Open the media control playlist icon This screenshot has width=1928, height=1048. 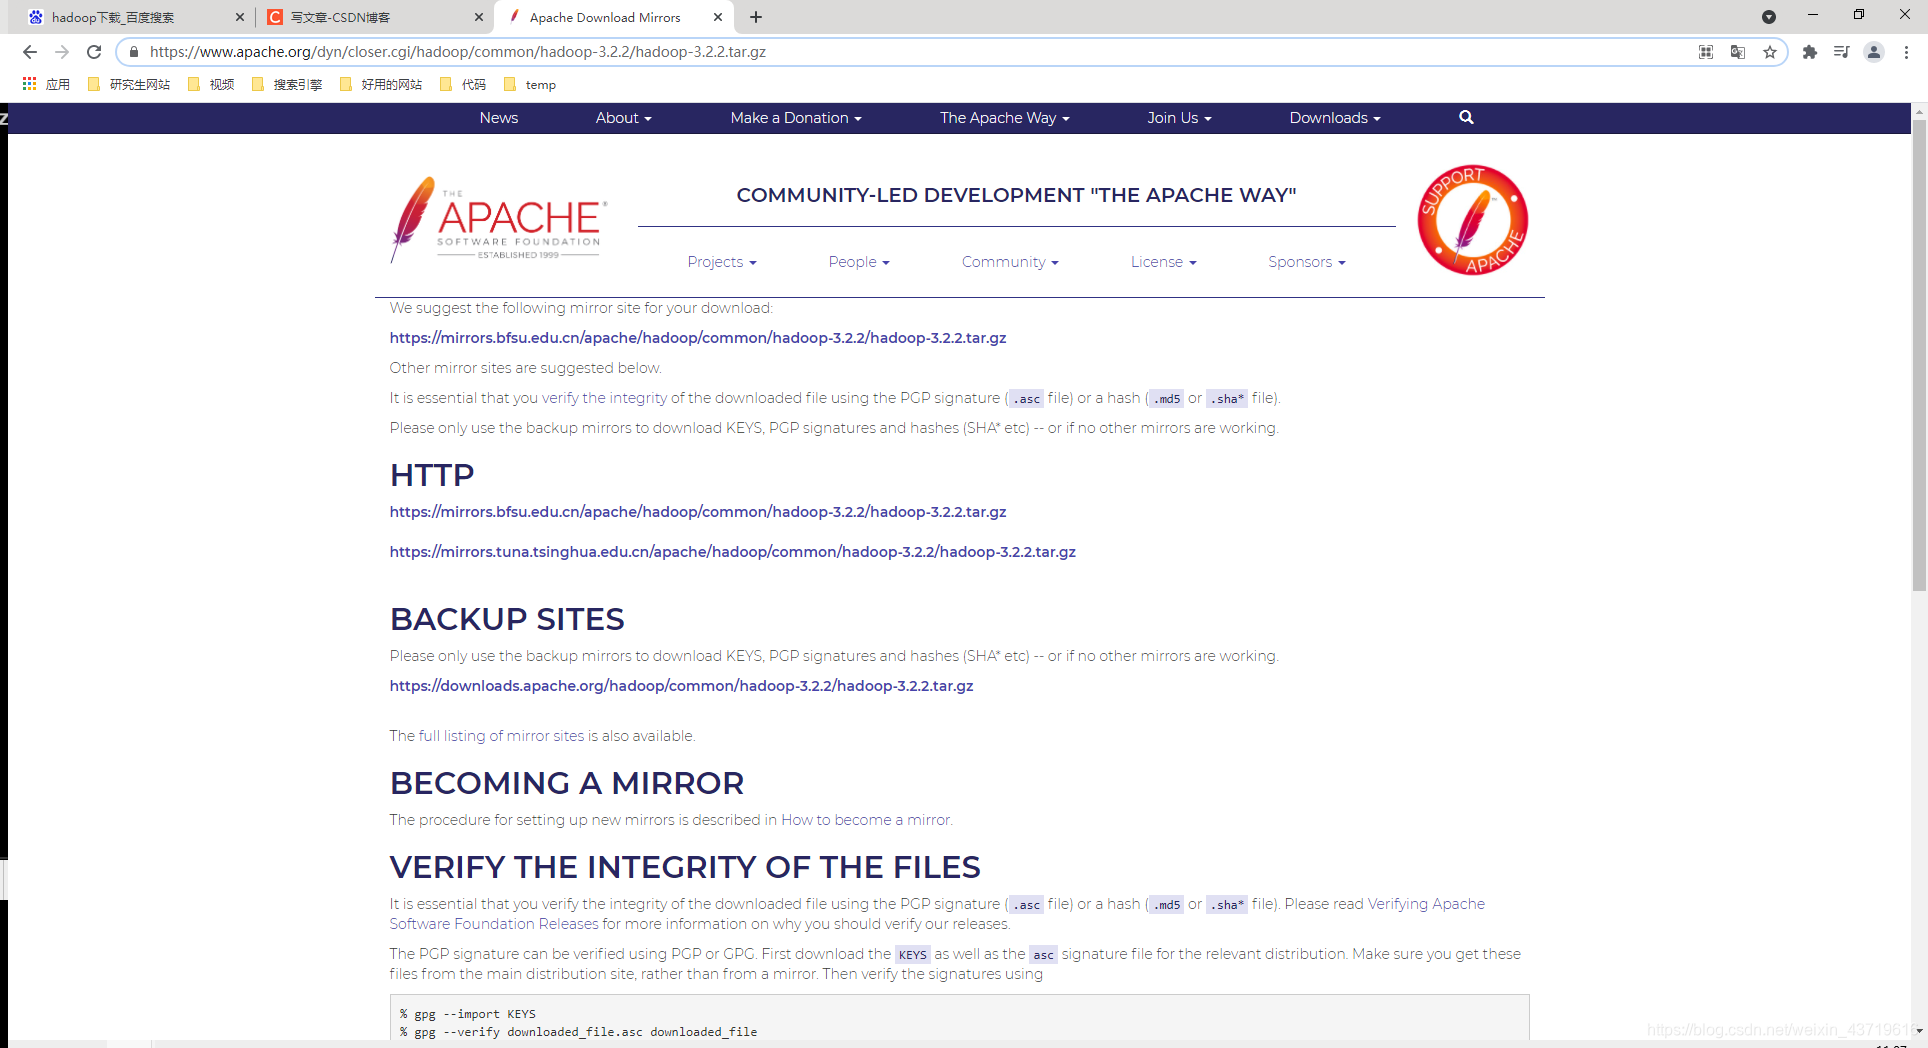click(1842, 52)
